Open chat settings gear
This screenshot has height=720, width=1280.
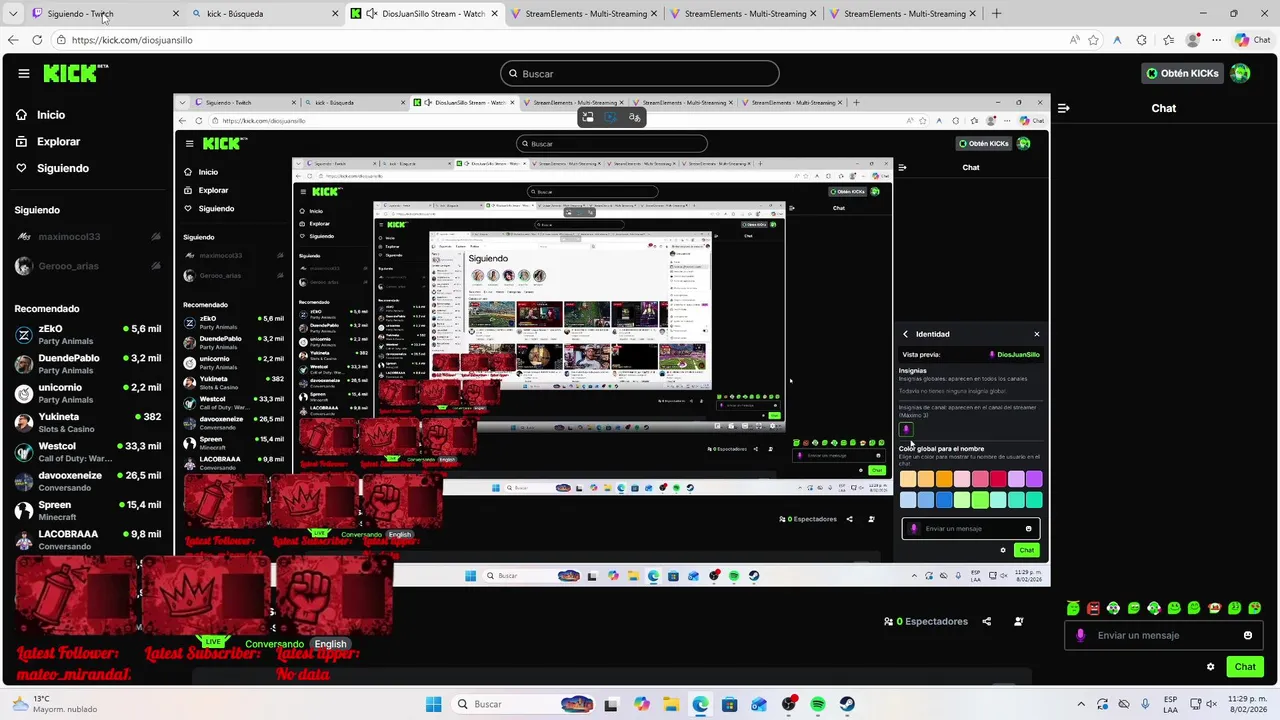(x=1210, y=666)
